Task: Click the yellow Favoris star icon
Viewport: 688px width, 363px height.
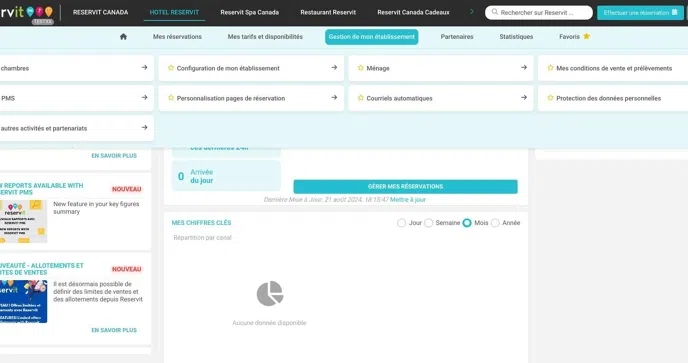Action: point(587,36)
